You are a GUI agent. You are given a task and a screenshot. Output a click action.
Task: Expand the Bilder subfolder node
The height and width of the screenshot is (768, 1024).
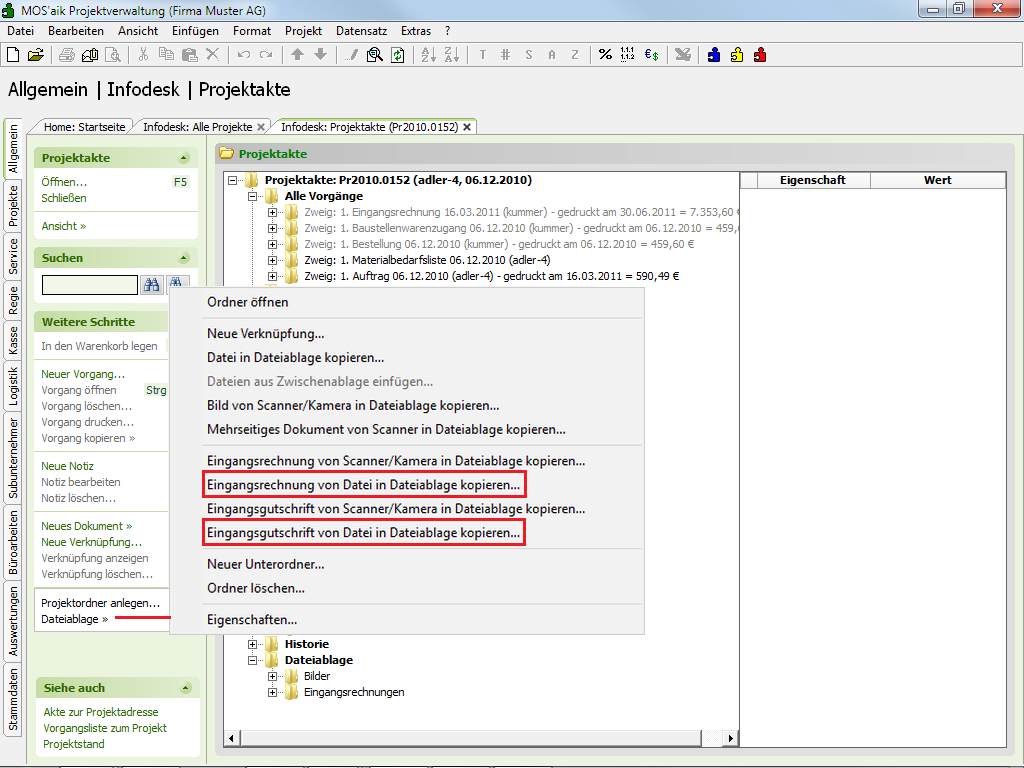(272, 676)
